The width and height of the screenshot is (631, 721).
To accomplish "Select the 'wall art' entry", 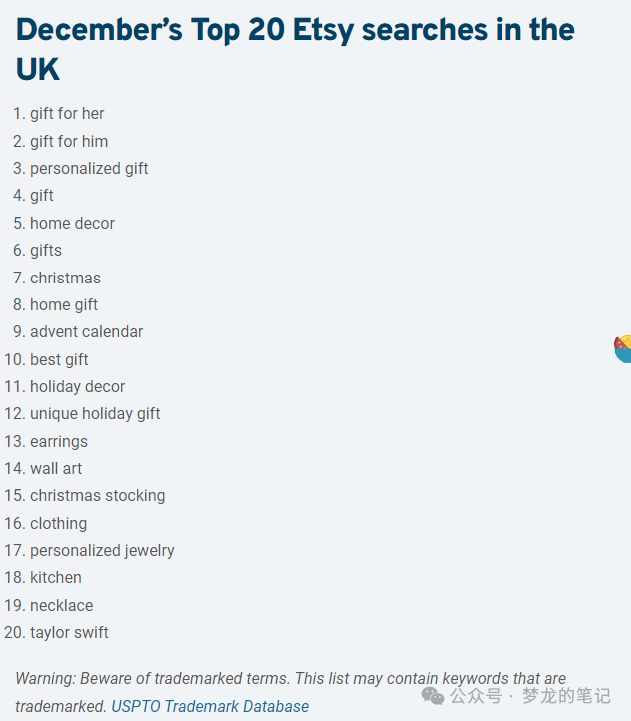I will [x=56, y=468].
